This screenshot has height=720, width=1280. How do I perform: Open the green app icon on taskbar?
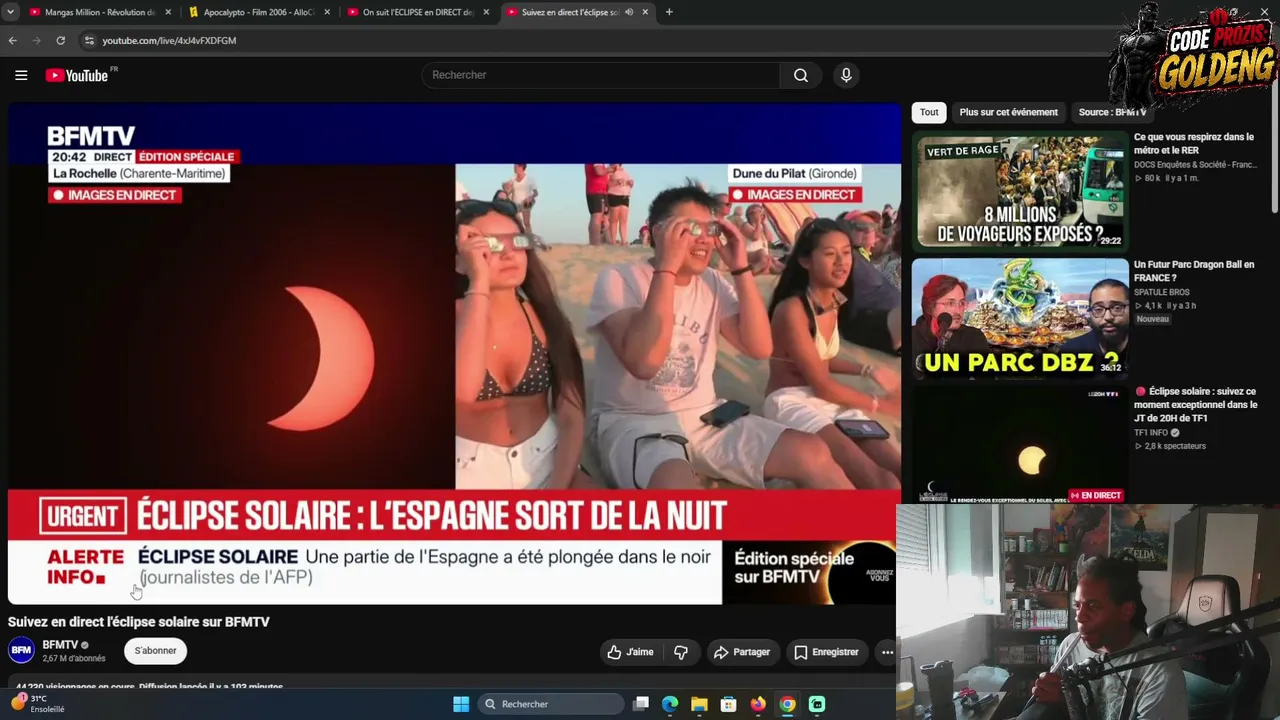click(817, 704)
